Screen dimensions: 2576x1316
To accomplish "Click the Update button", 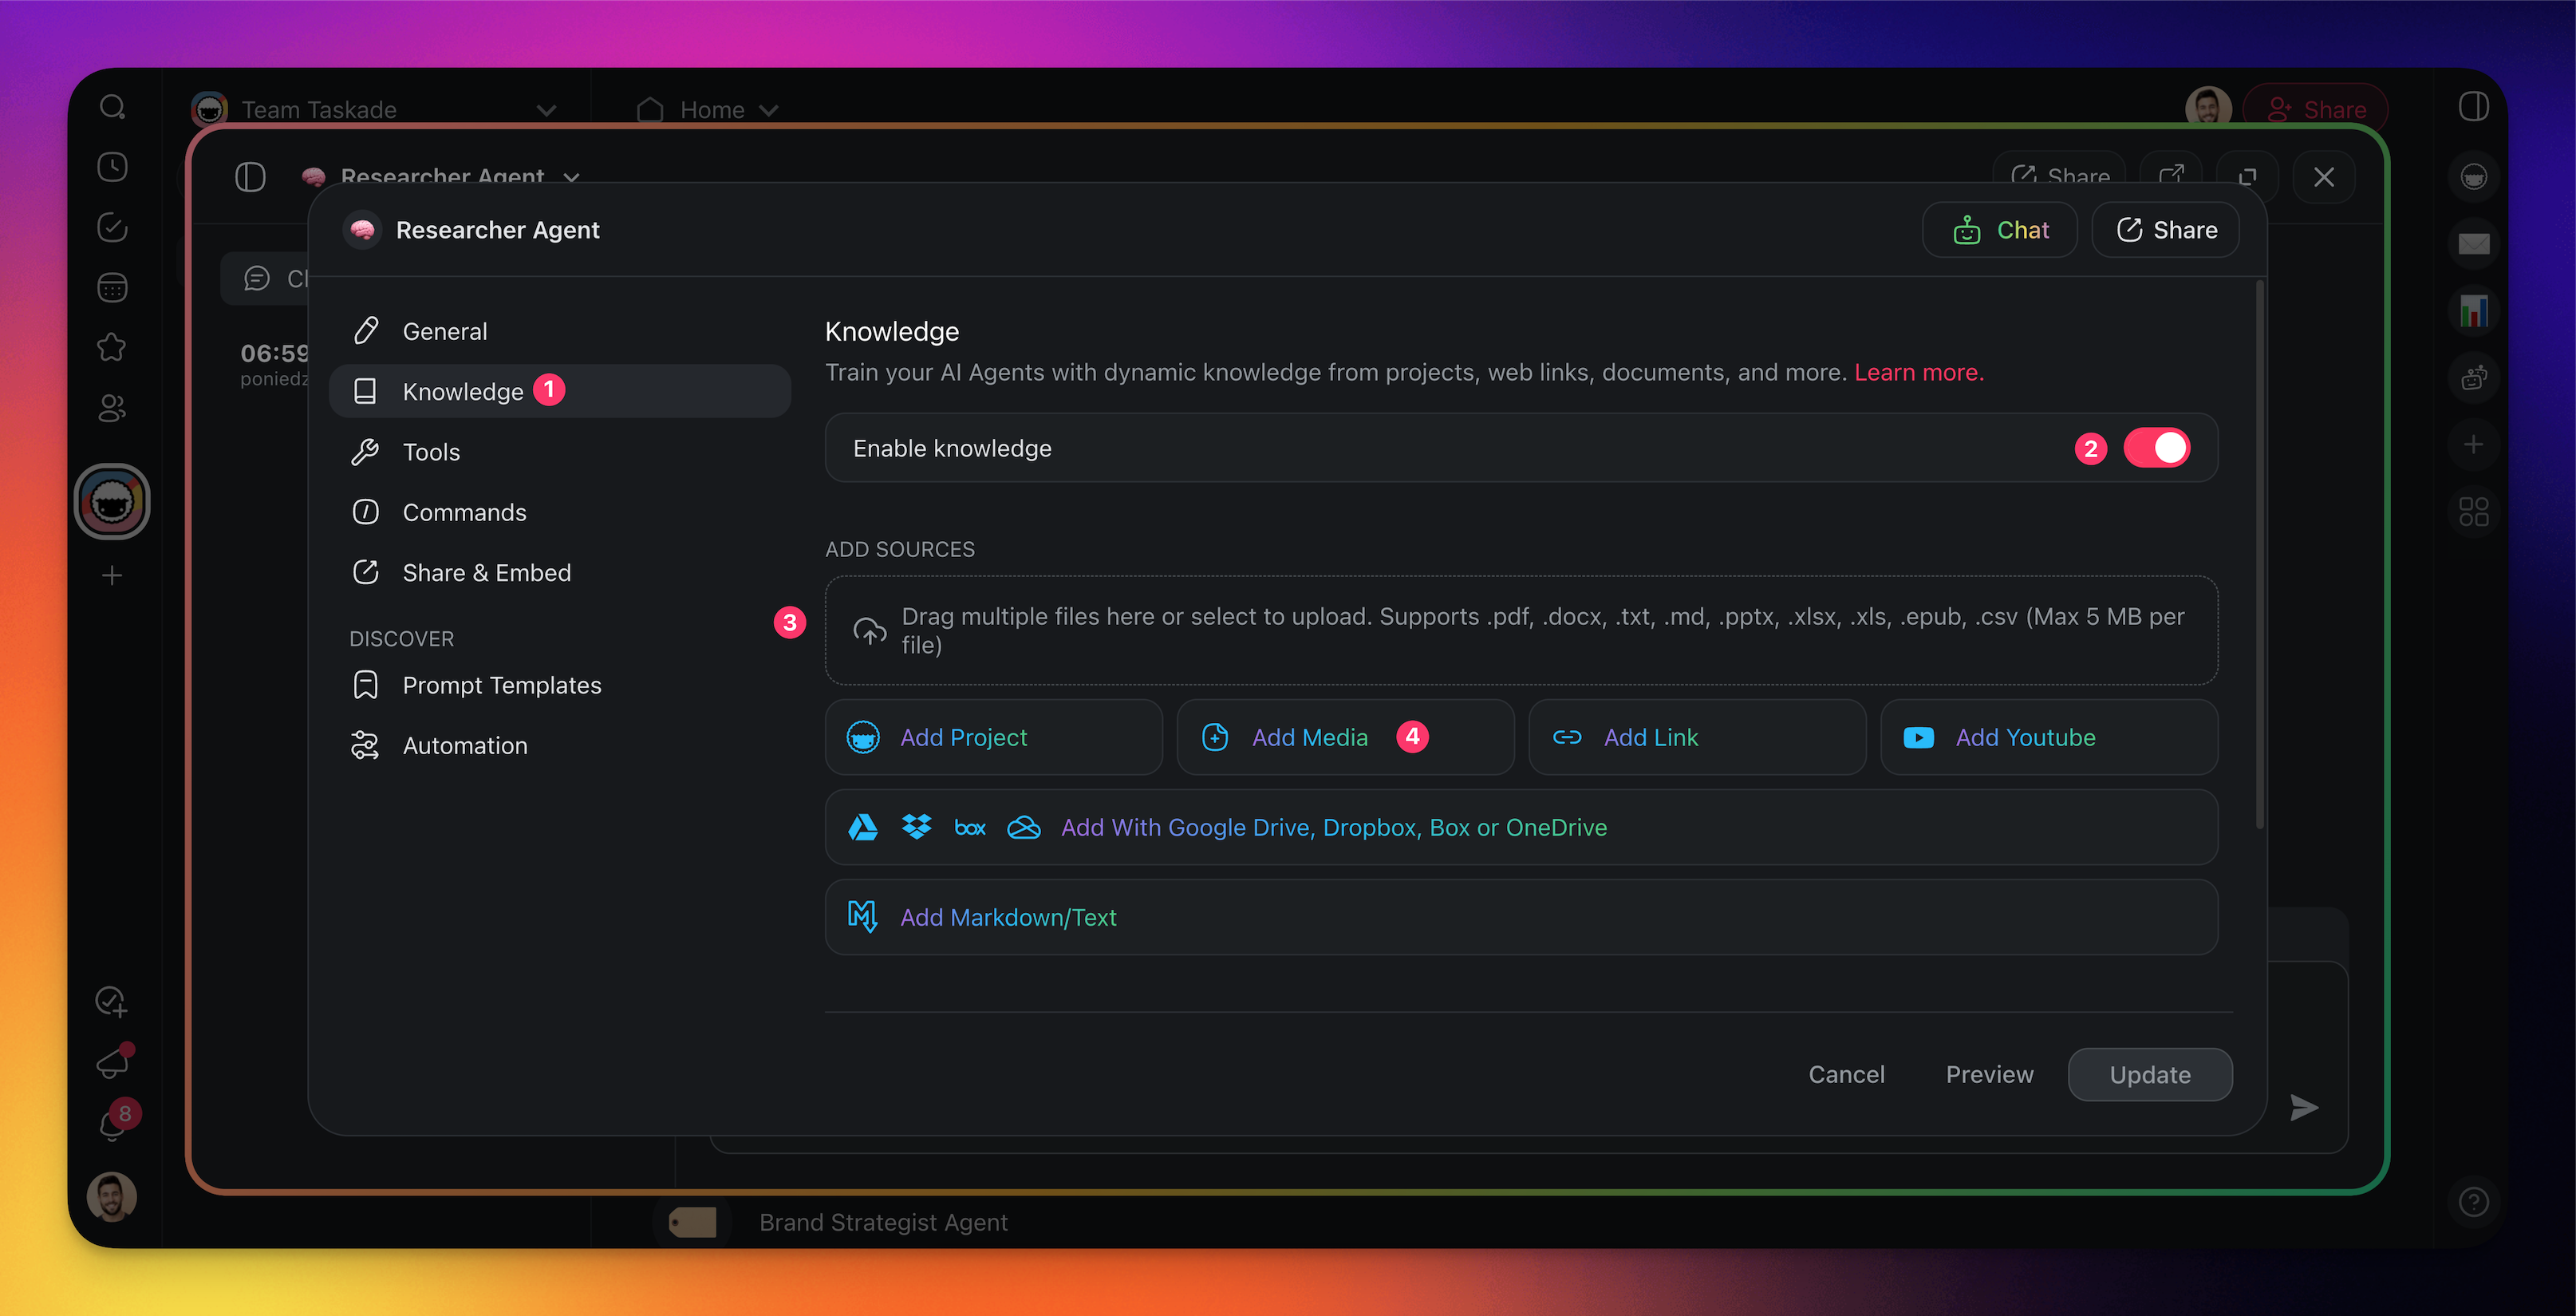I will pos(2149,1074).
